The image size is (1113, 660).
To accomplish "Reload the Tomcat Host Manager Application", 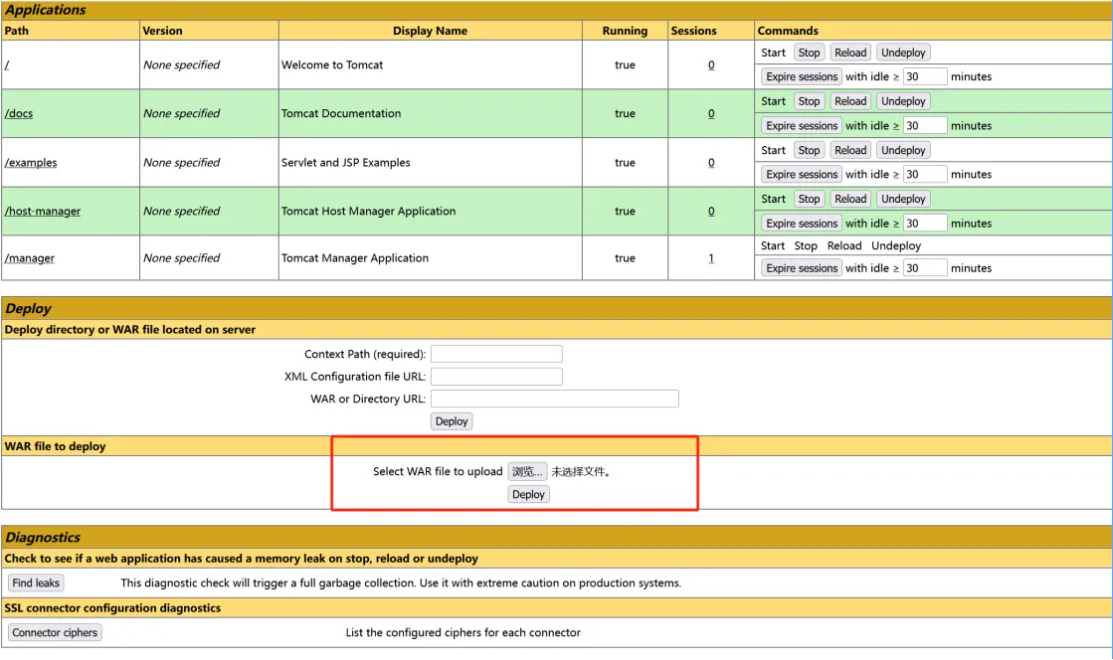I will (x=850, y=199).
